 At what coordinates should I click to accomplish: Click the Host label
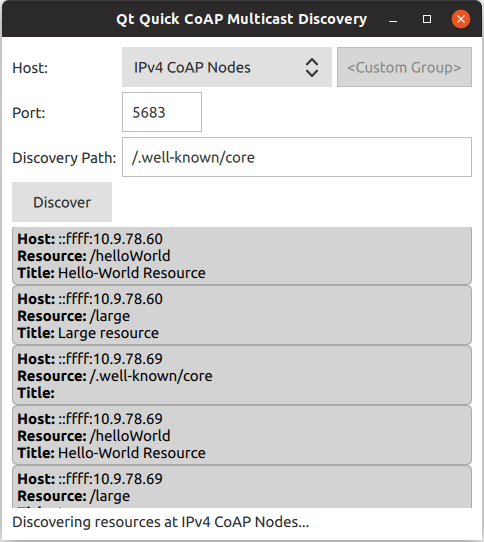tap(30, 68)
